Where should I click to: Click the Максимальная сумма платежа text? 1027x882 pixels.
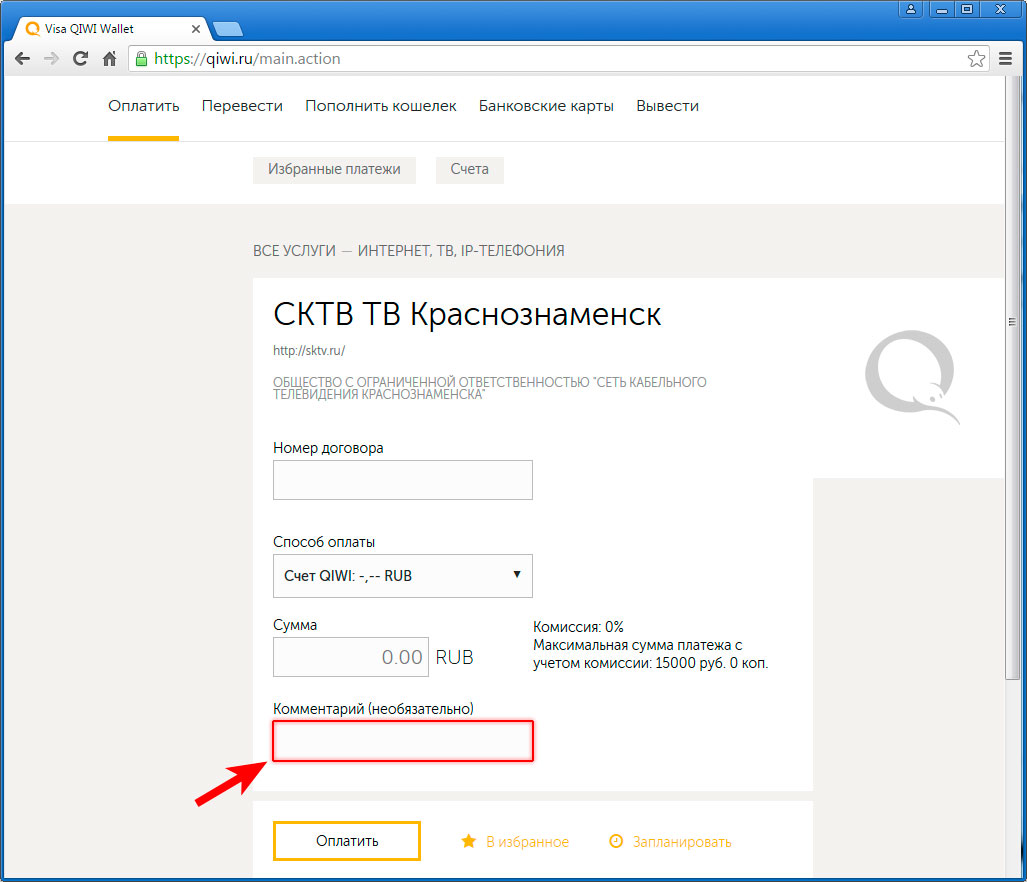pyautogui.click(x=650, y=654)
